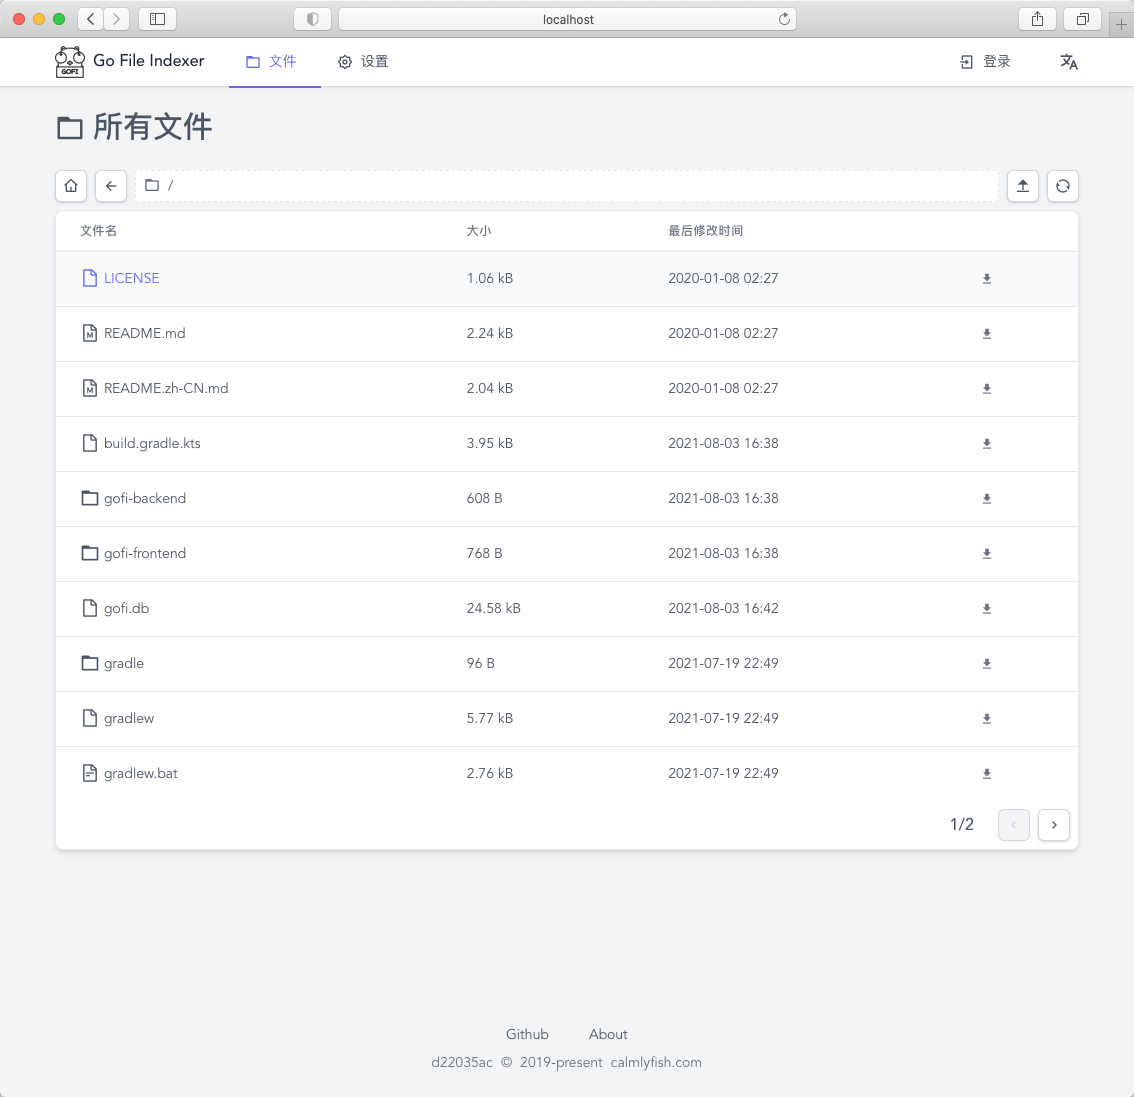The width and height of the screenshot is (1134, 1097).
Task: Download README.md using its row icon
Action: click(x=986, y=334)
